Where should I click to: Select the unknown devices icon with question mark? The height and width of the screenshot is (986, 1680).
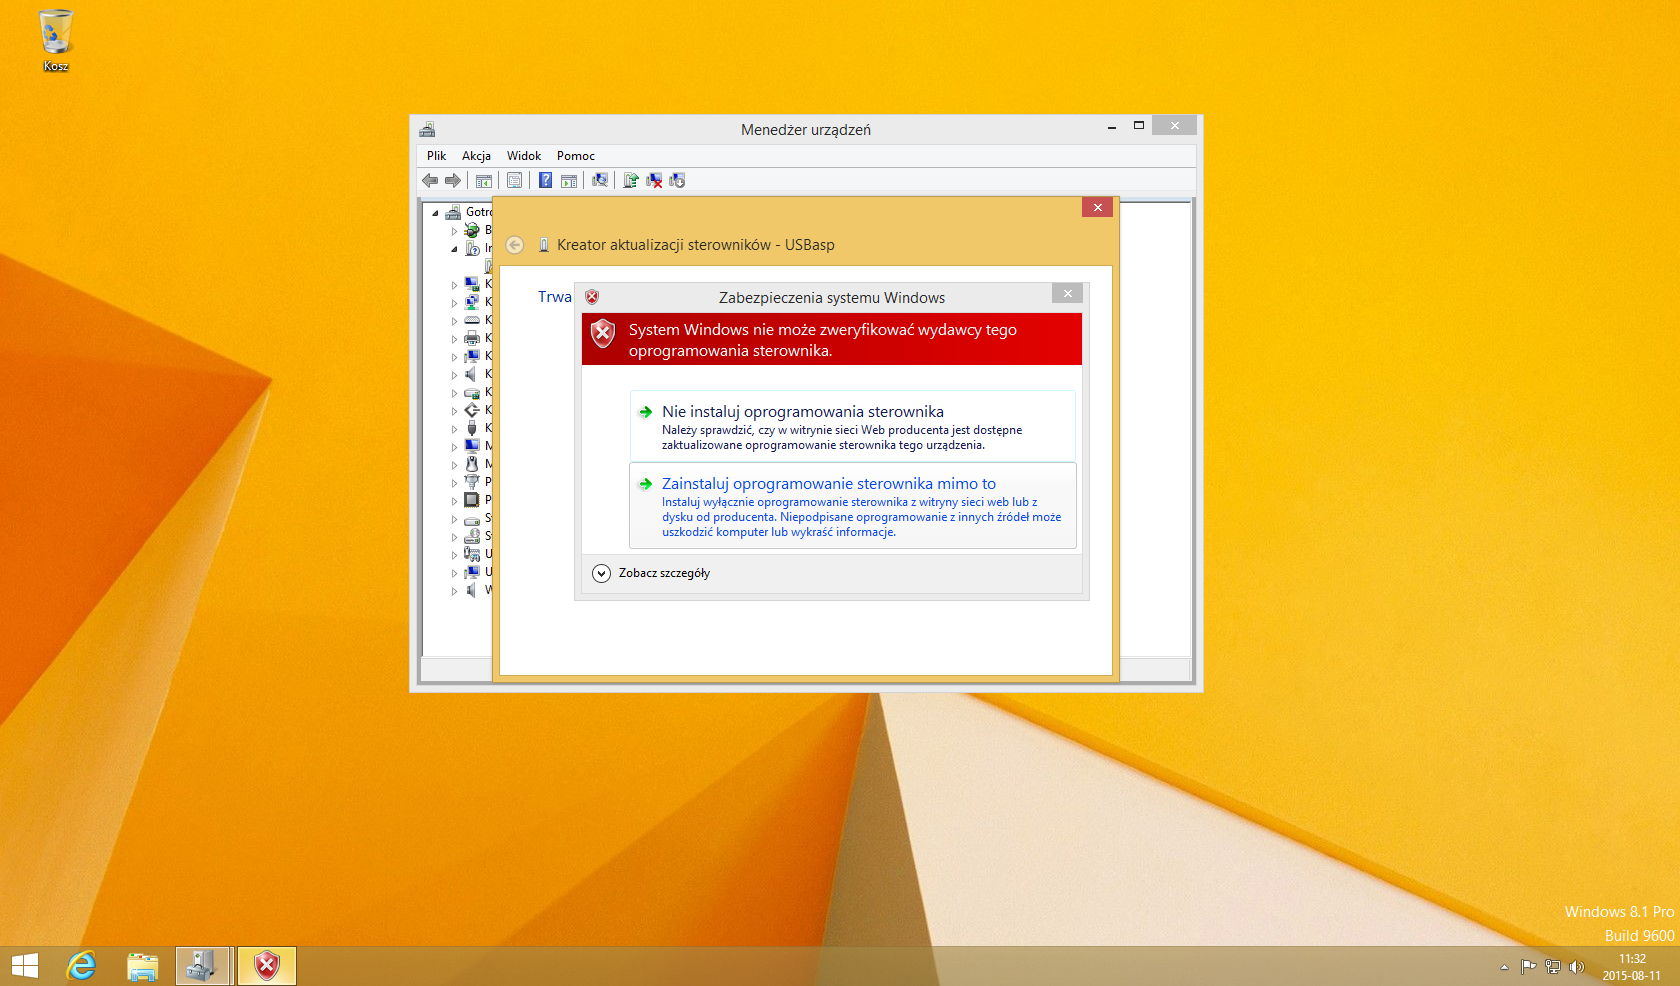pyautogui.click(x=472, y=248)
